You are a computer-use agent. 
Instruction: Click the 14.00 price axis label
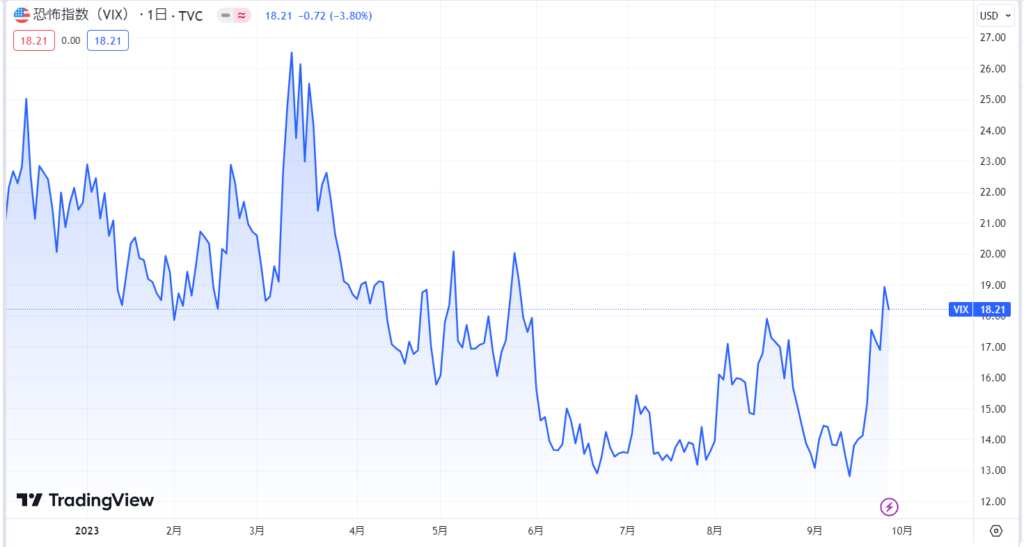click(x=993, y=440)
